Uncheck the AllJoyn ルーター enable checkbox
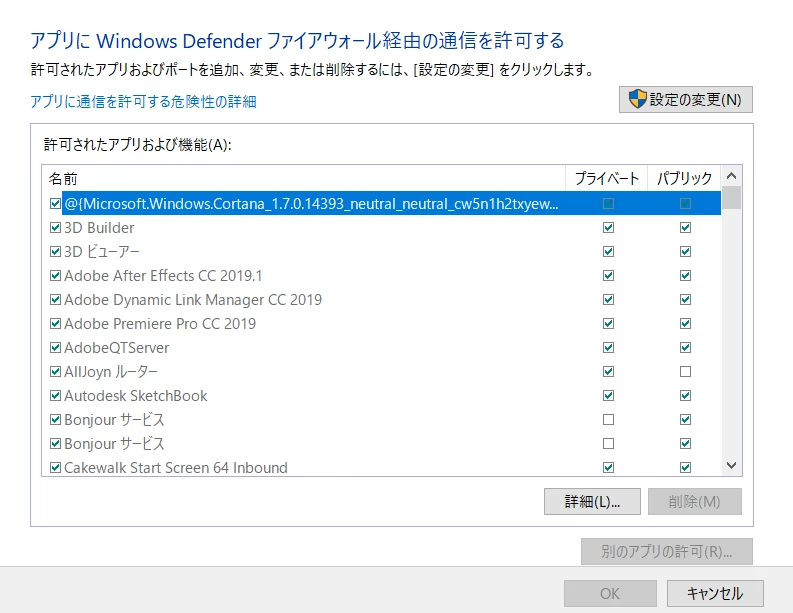This screenshot has width=793, height=613. pyautogui.click(x=56, y=372)
